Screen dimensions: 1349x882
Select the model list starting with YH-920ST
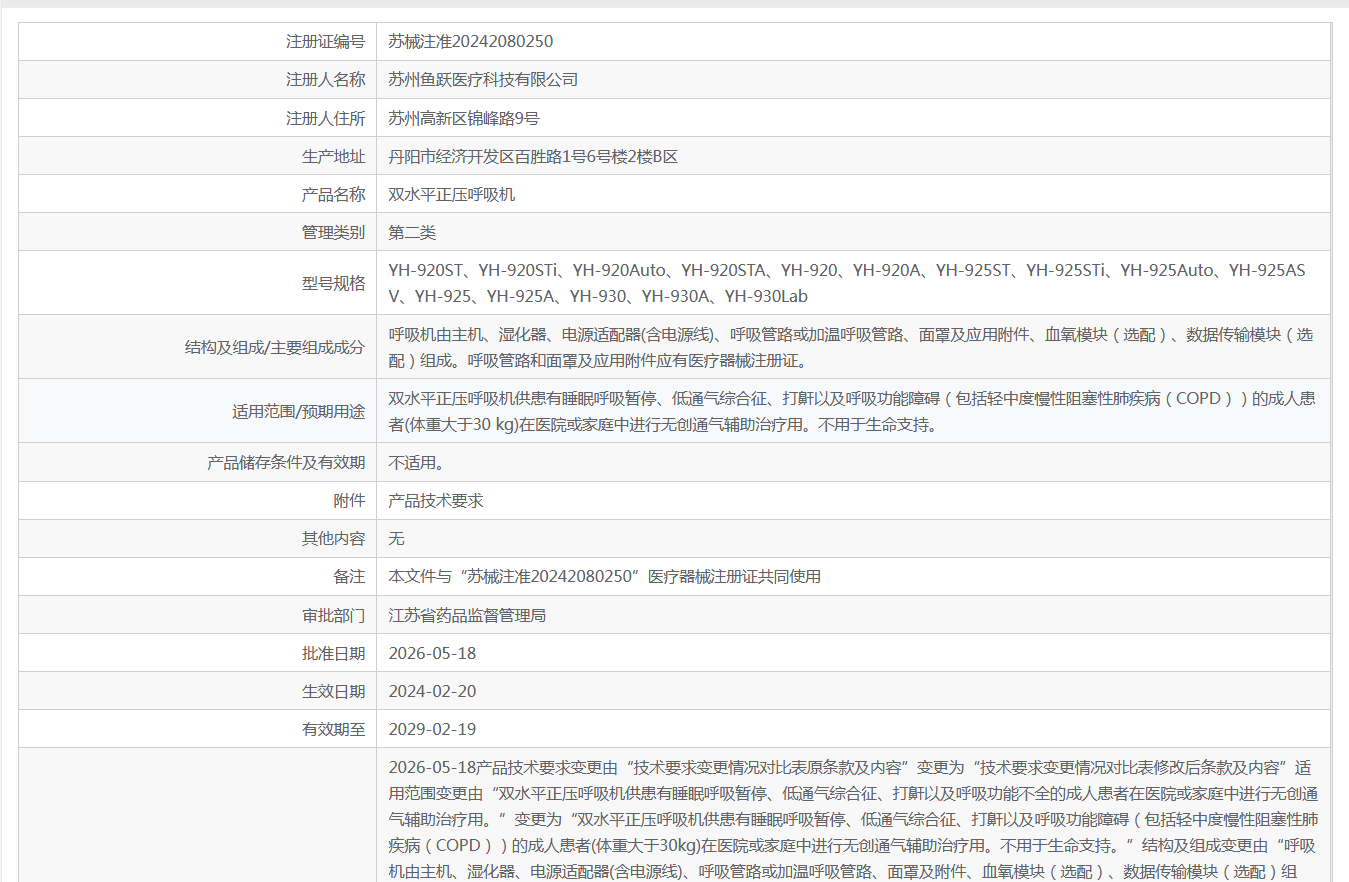coord(847,283)
